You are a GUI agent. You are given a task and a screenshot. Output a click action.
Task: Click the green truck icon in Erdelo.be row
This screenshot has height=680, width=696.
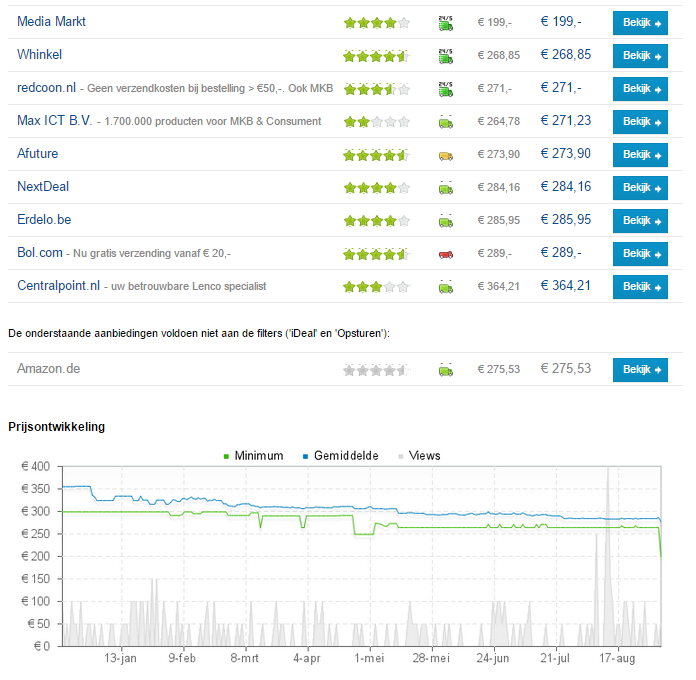(446, 221)
